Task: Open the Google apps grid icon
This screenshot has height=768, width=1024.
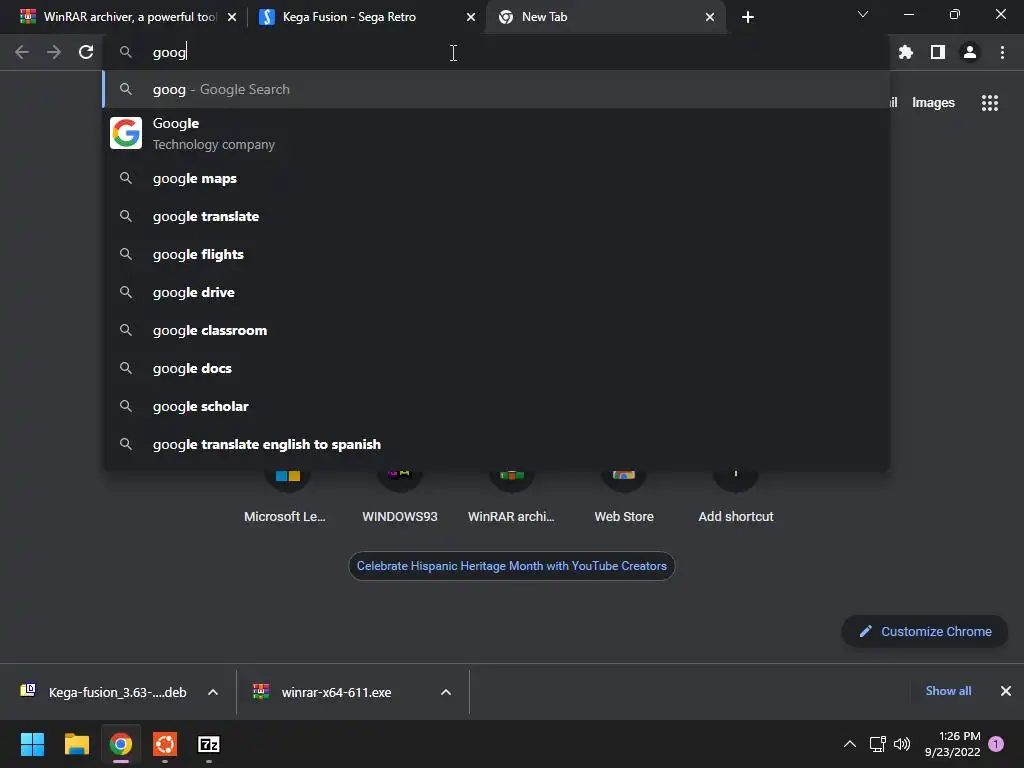Action: click(989, 103)
